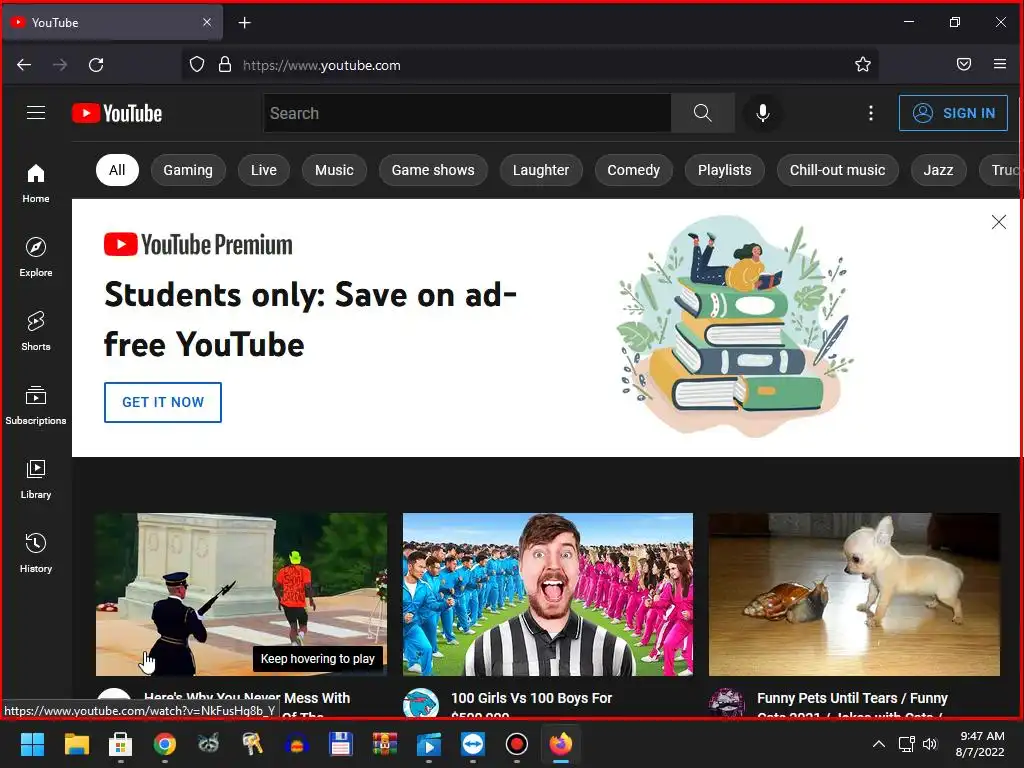Select the All filter chip
The width and height of the screenshot is (1024, 768).
coord(117,170)
